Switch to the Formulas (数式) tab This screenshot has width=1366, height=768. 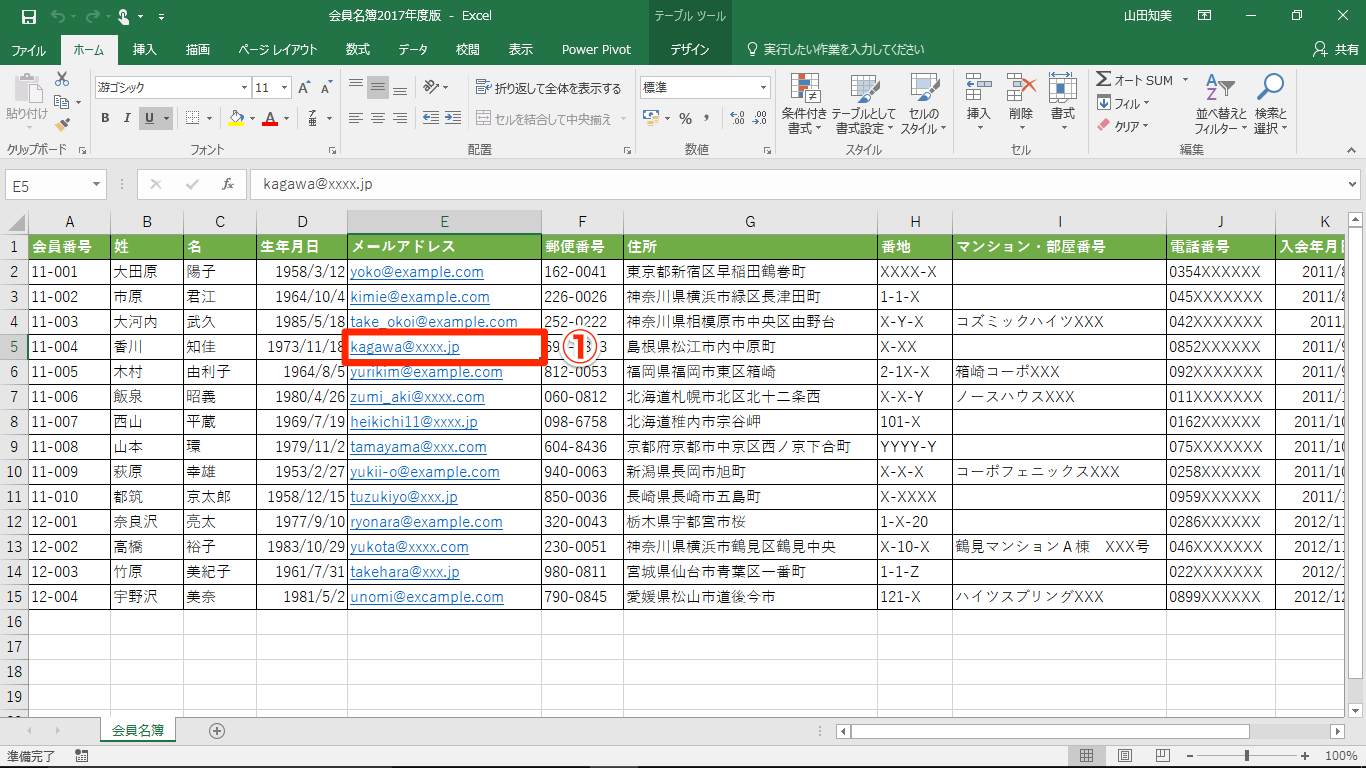click(x=358, y=49)
